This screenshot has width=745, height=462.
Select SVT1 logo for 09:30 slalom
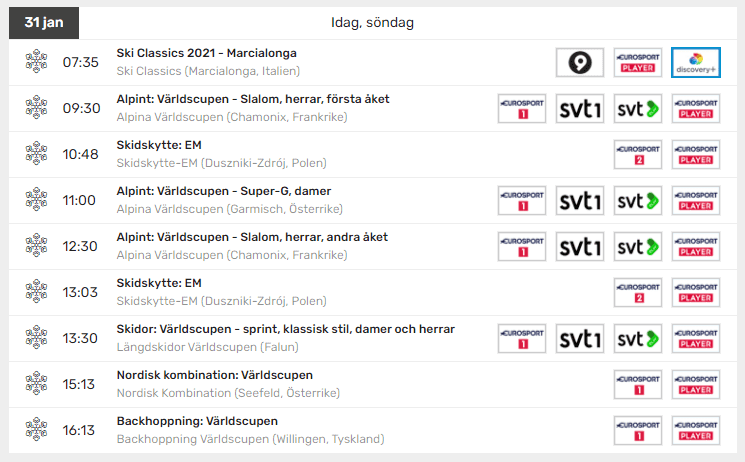pyautogui.click(x=580, y=108)
